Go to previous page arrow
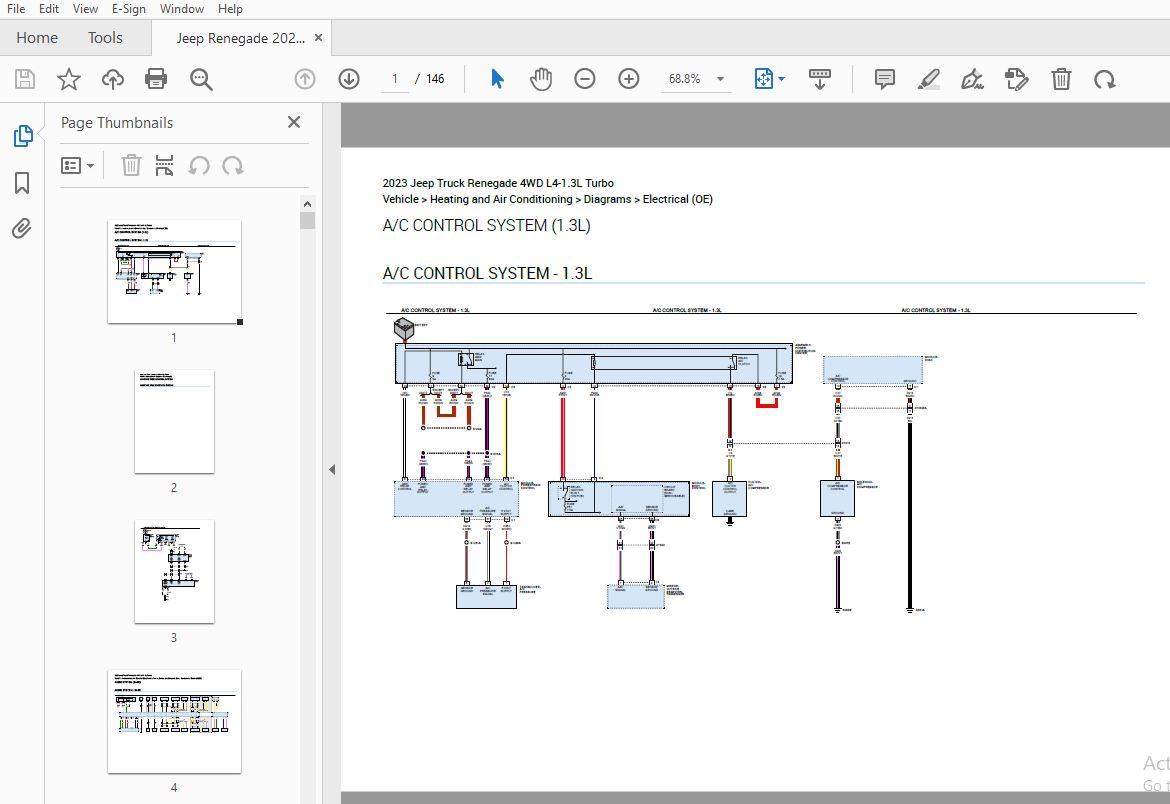Viewport: 1170px width, 804px height. [304, 79]
